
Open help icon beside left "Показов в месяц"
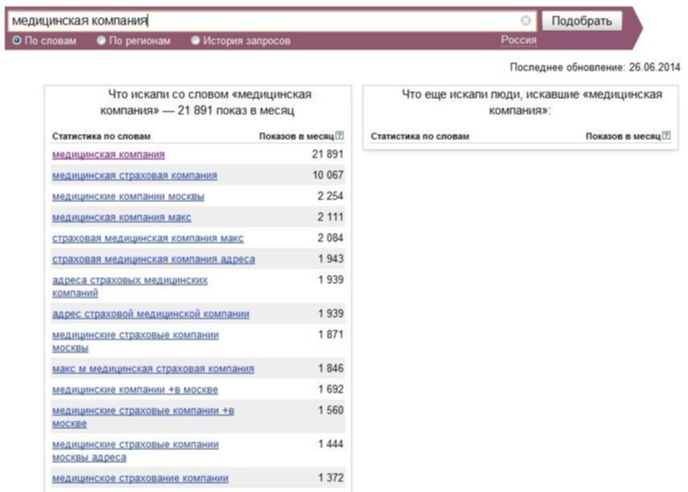point(340,136)
